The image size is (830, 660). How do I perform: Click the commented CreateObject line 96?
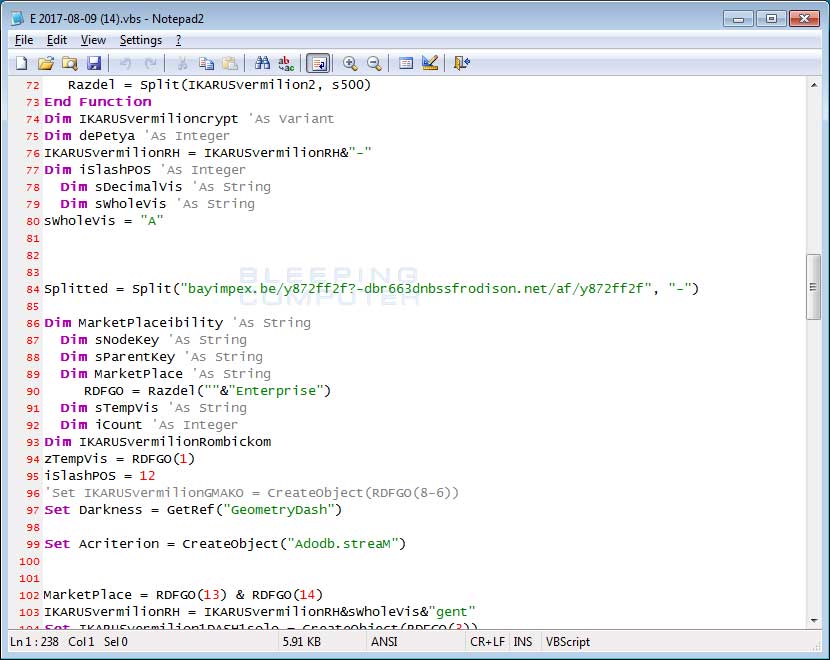[251, 493]
